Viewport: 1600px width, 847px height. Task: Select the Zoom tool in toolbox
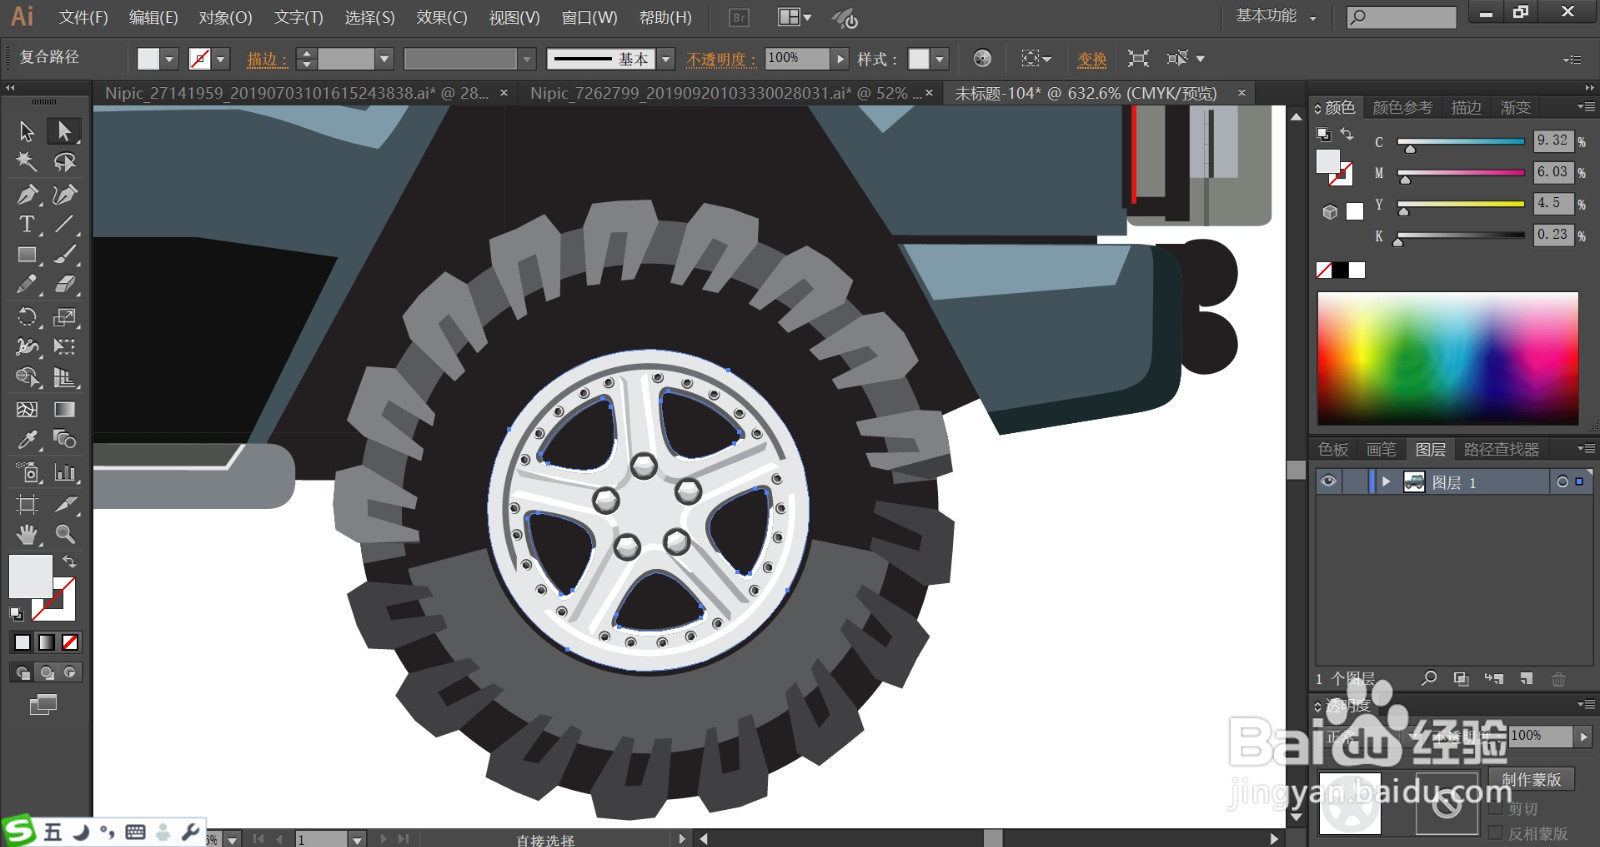65,534
